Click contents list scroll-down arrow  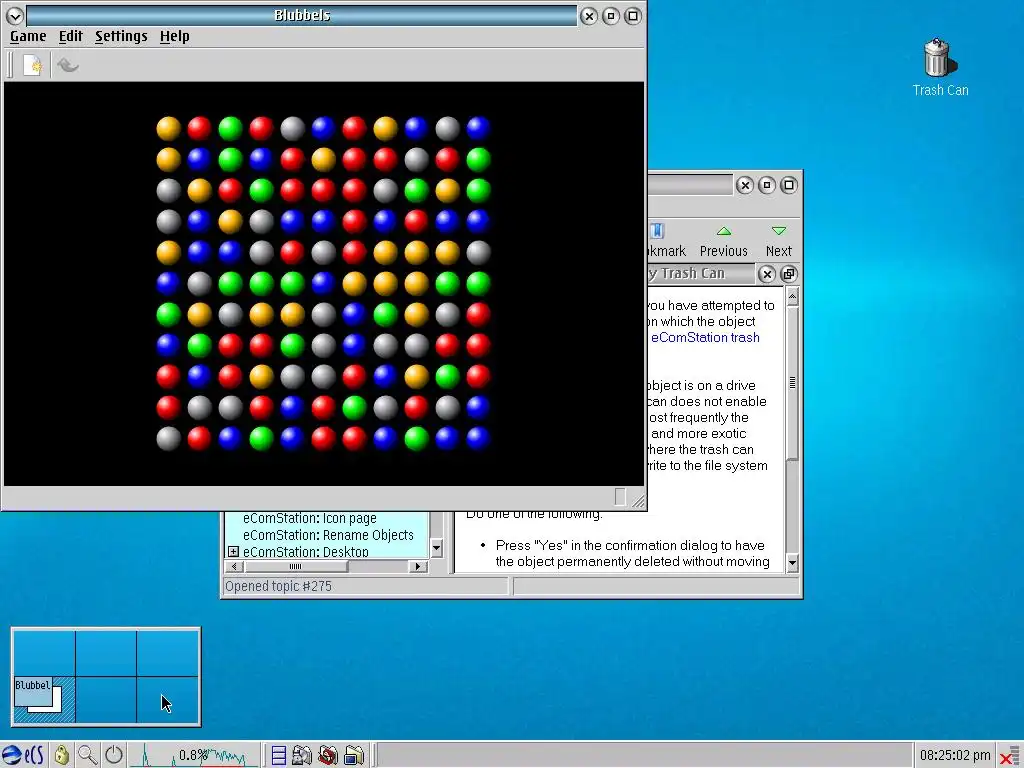pos(437,549)
